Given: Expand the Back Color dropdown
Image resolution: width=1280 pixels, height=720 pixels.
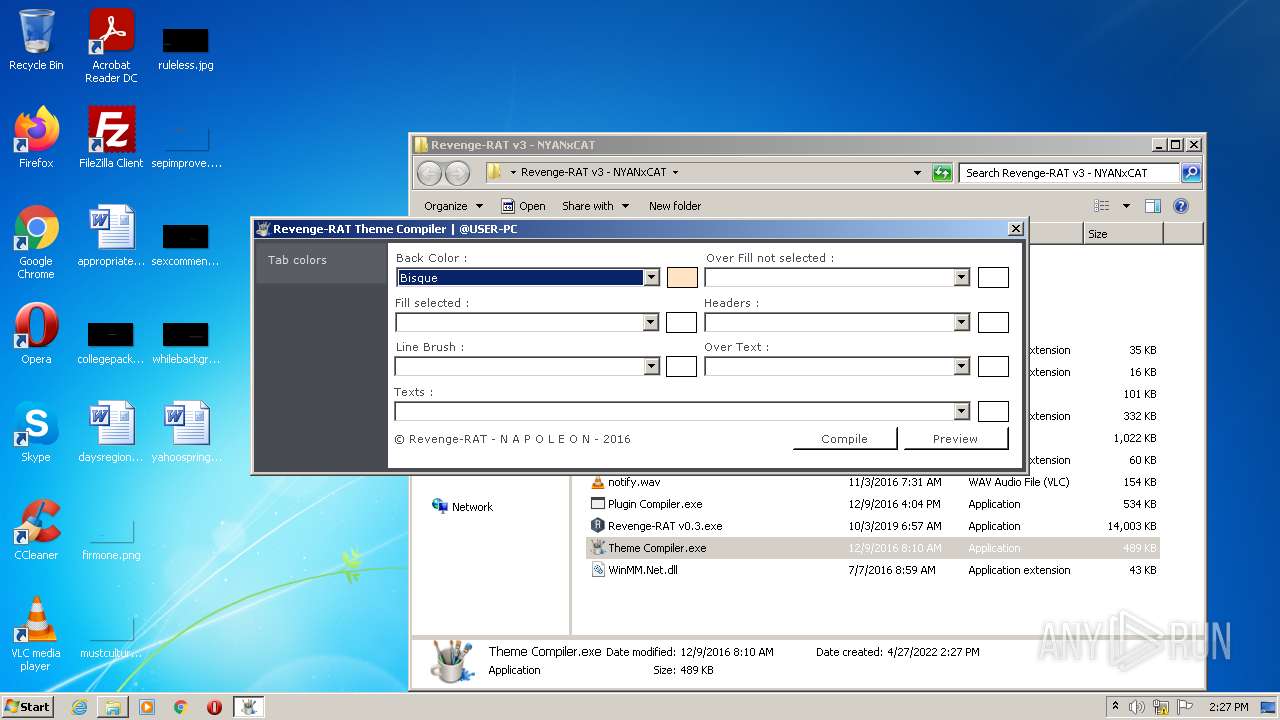Looking at the screenshot, I should [x=652, y=278].
